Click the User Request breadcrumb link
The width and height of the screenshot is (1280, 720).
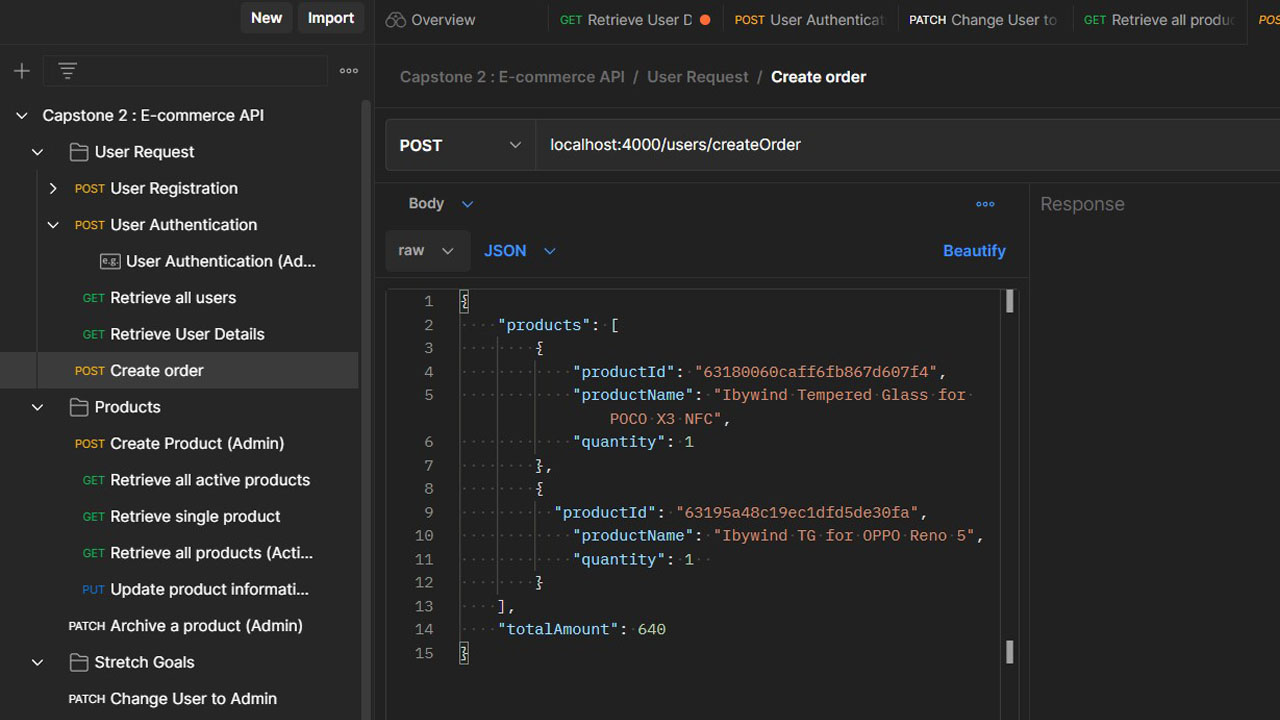(x=698, y=77)
